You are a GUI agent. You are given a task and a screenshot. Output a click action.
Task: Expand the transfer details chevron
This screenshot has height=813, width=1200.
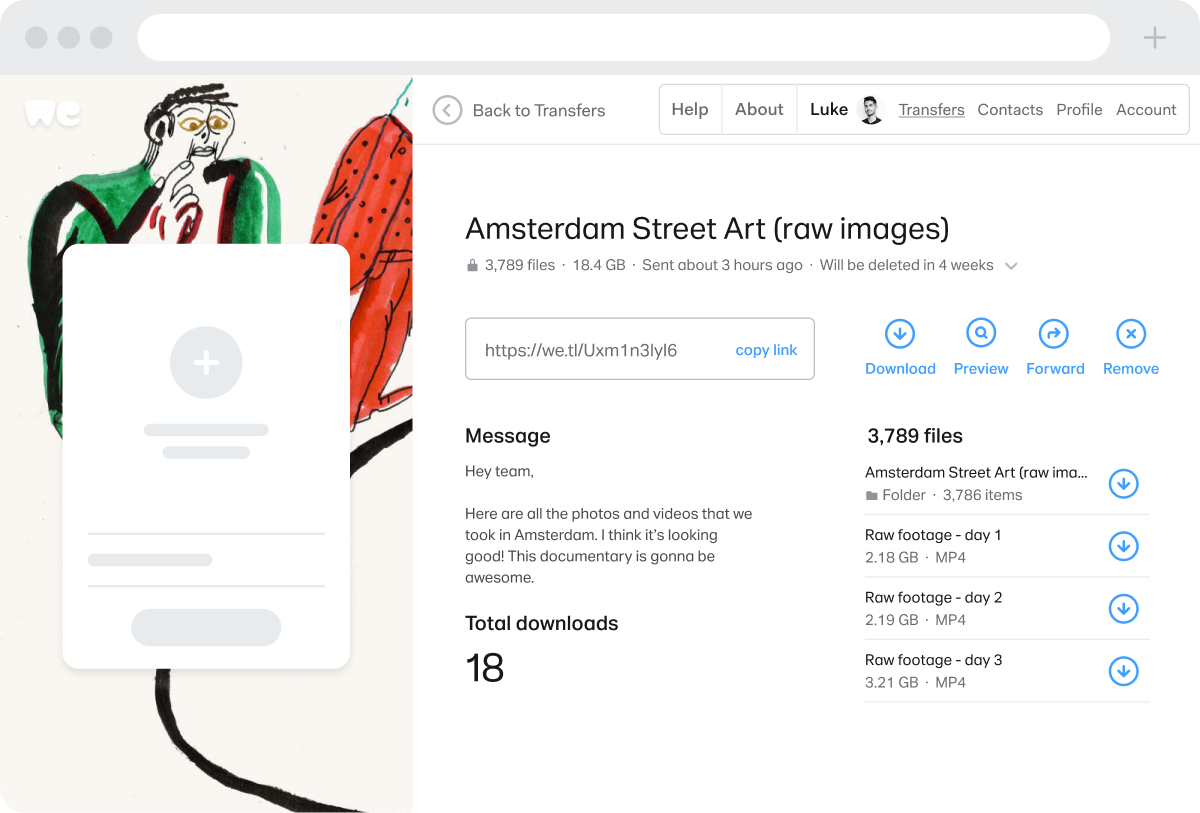tap(1011, 266)
